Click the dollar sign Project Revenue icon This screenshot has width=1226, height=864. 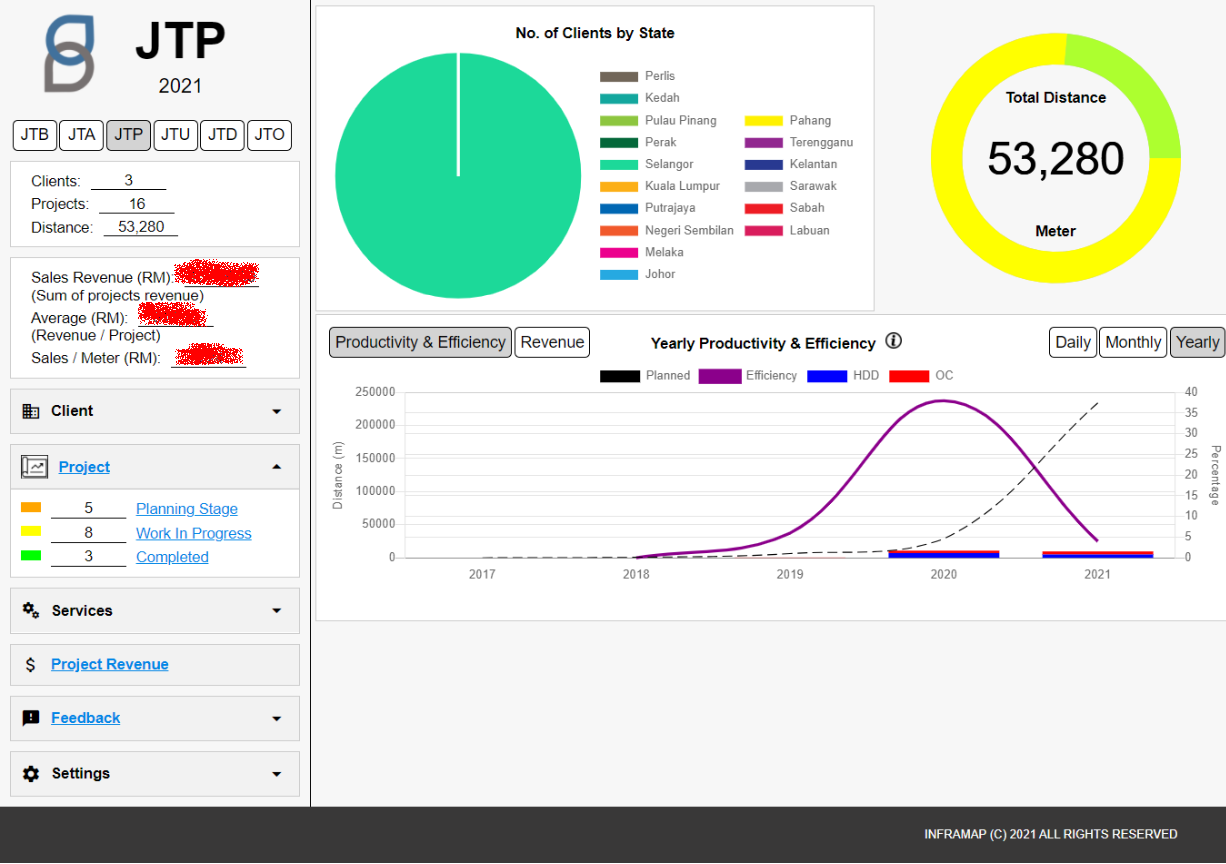31,665
